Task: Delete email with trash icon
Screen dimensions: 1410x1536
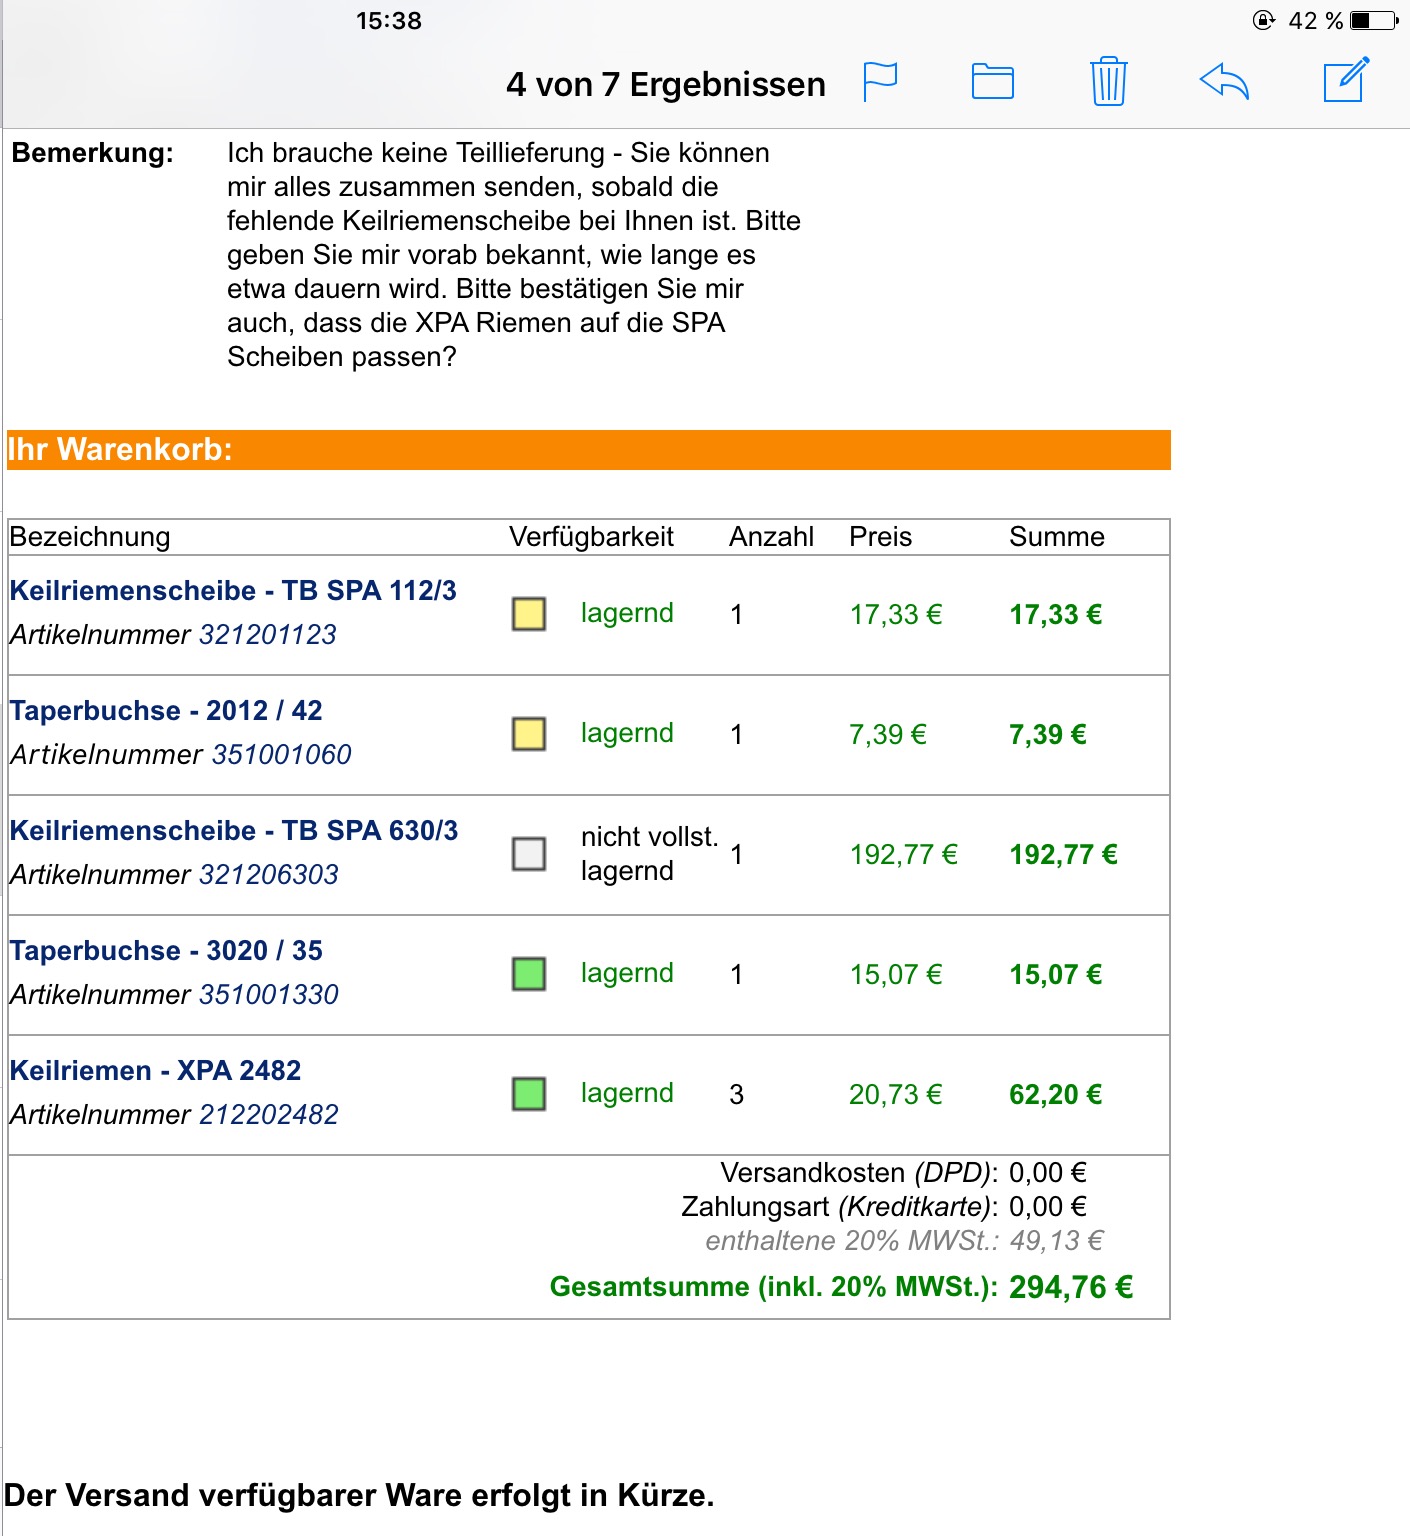Action: pos(1108,82)
